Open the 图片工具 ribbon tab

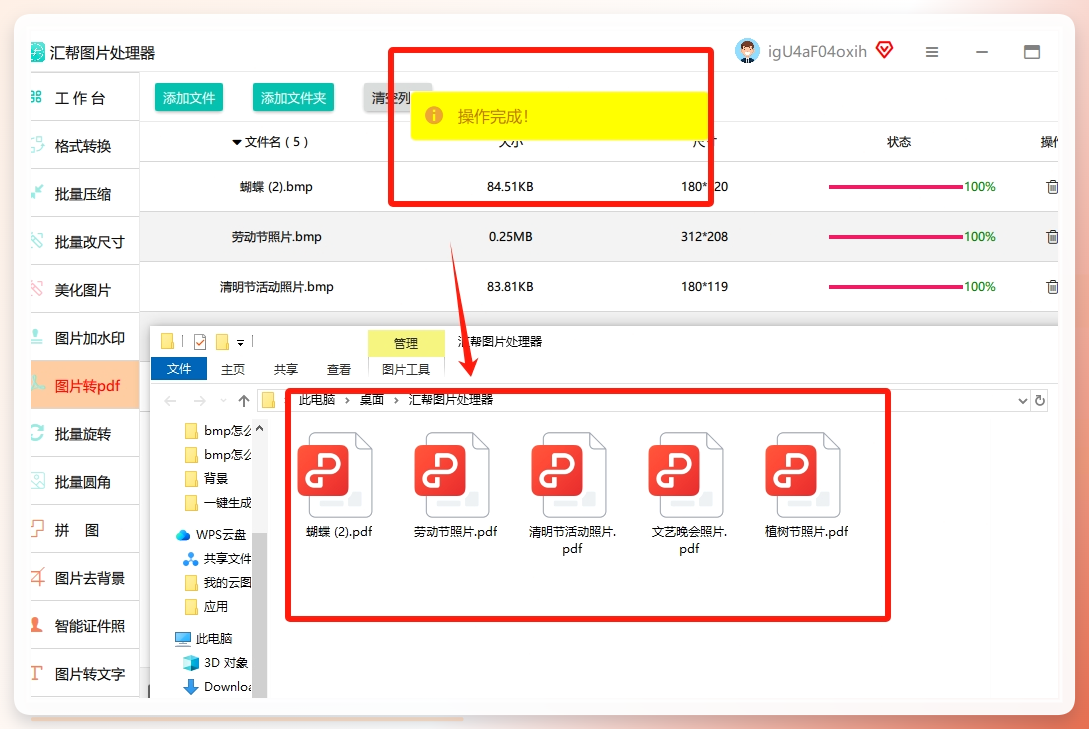(x=406, y=369)
